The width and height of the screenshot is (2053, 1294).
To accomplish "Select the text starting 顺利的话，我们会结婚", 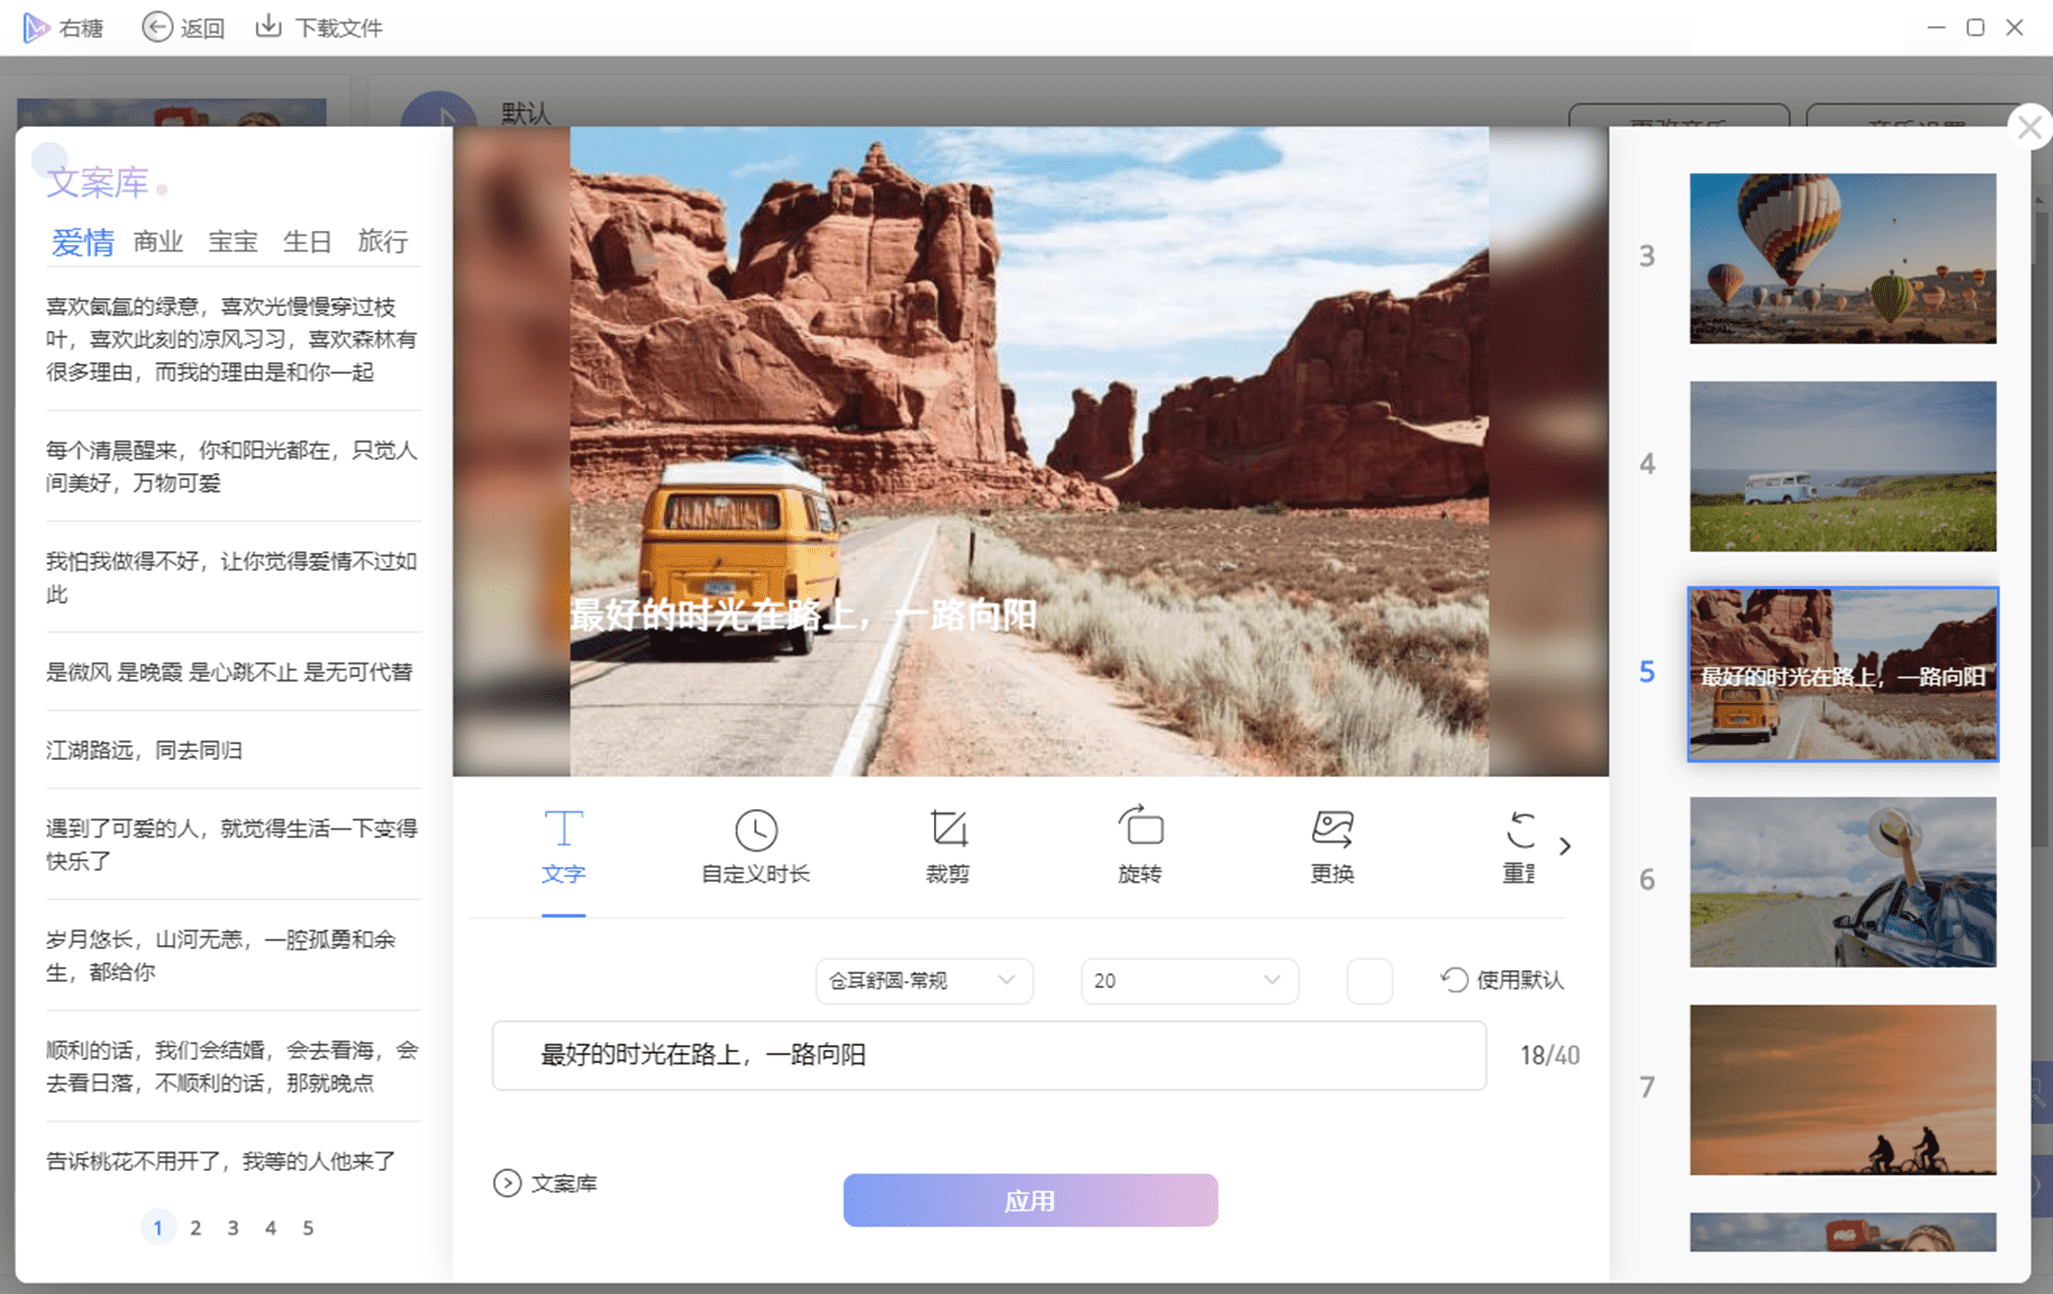I will [232, 1066].
